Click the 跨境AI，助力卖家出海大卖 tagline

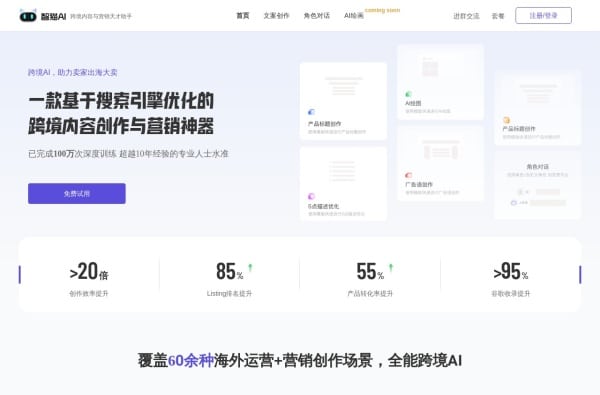click(x=73, y=72)
